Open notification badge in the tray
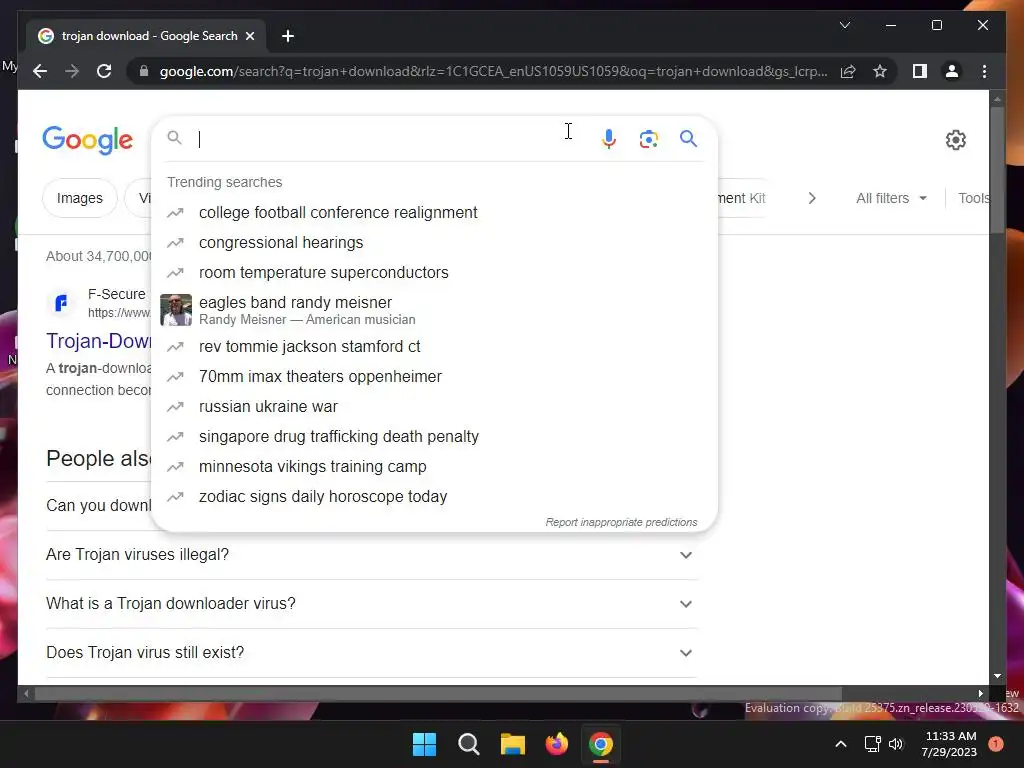The image size is (1024, 768). pos(995,743)
